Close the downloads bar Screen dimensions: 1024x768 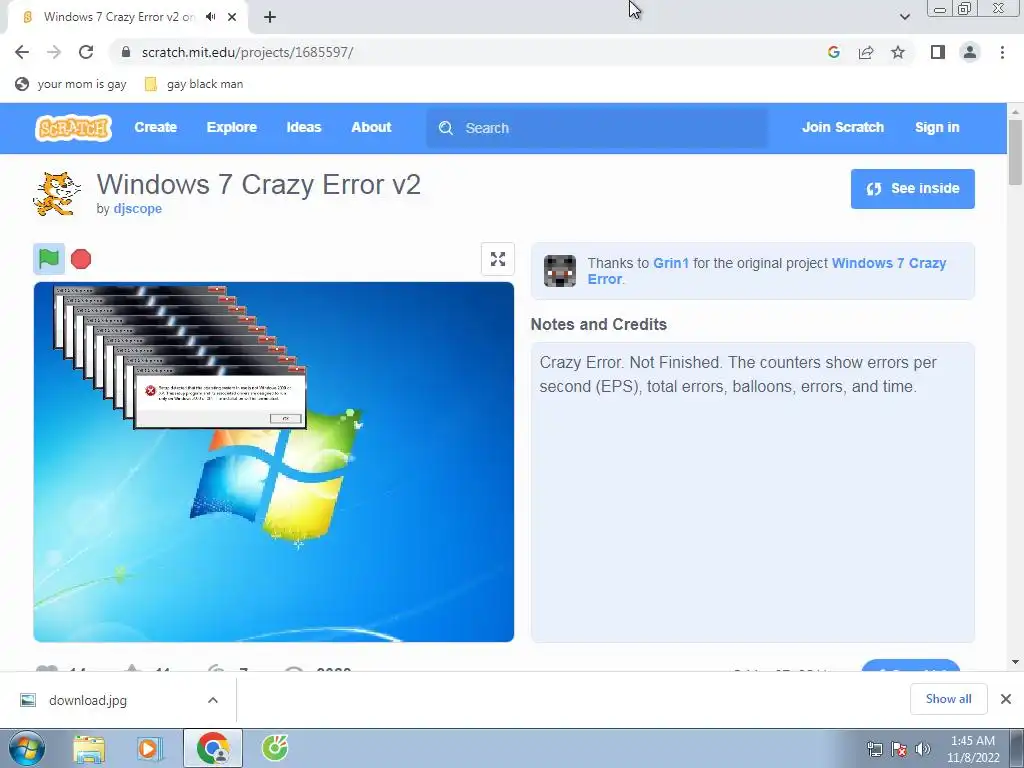point(1006,699)
